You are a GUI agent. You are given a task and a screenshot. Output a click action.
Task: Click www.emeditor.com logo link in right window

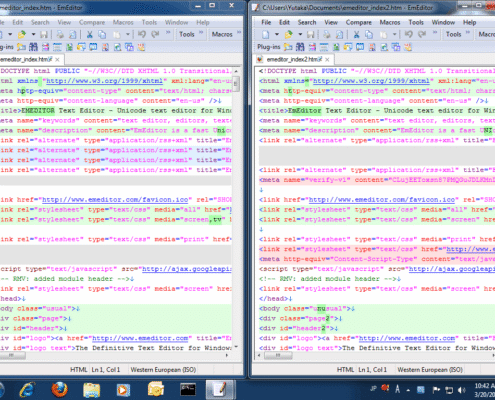click(x=407, y=338)
